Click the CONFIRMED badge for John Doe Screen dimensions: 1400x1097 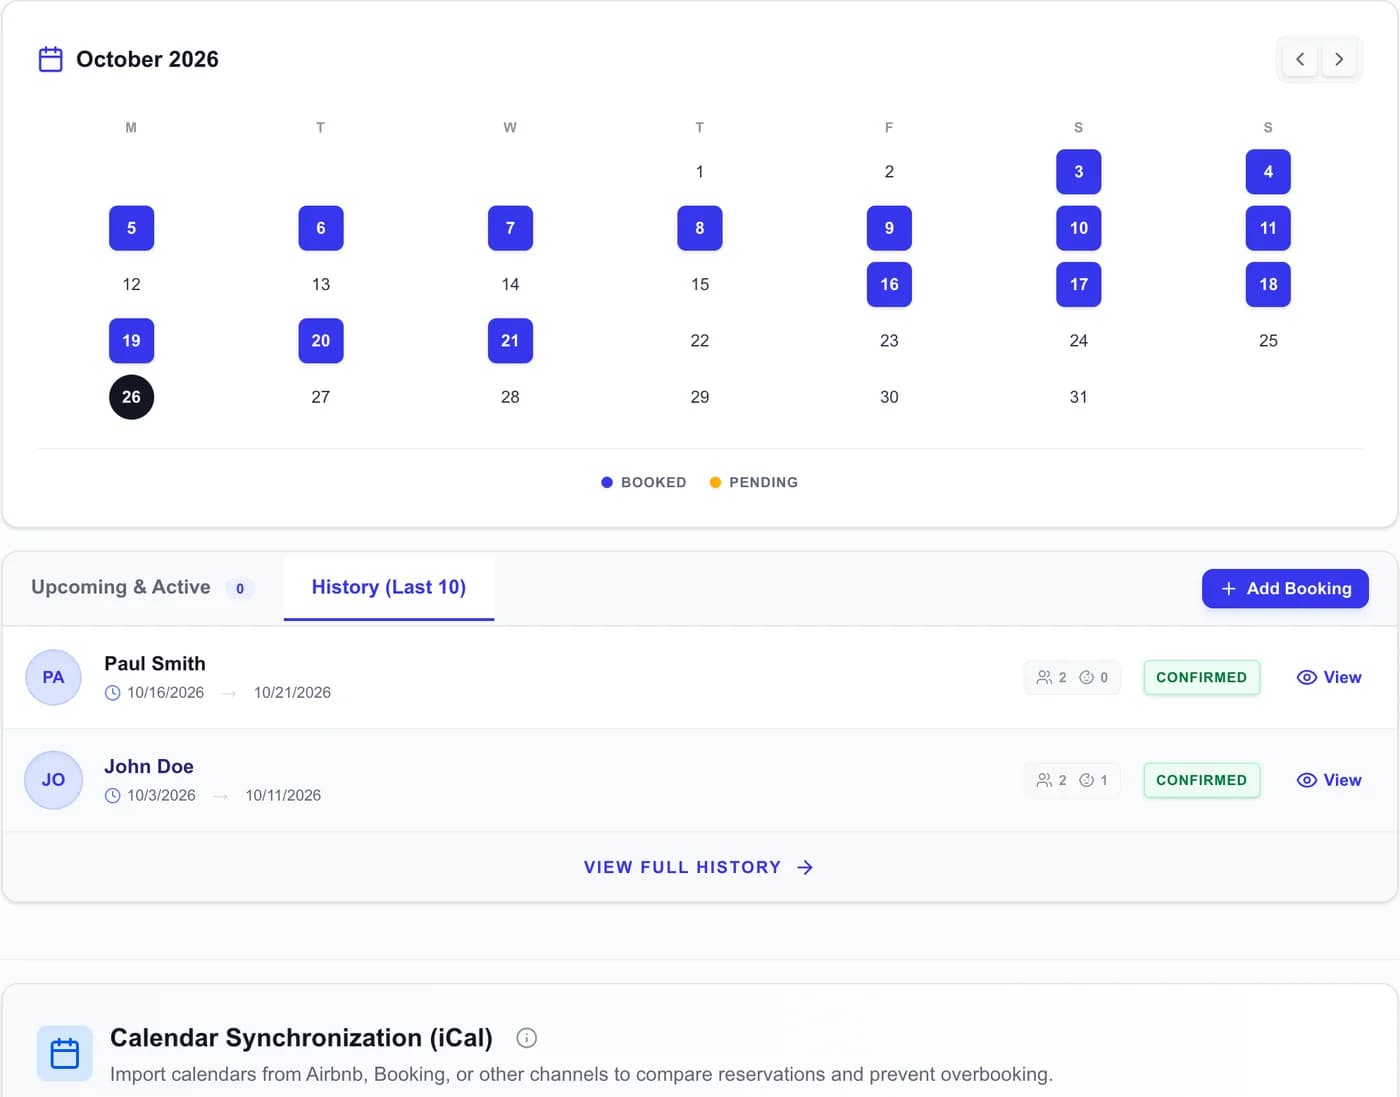coord(1201,780)
